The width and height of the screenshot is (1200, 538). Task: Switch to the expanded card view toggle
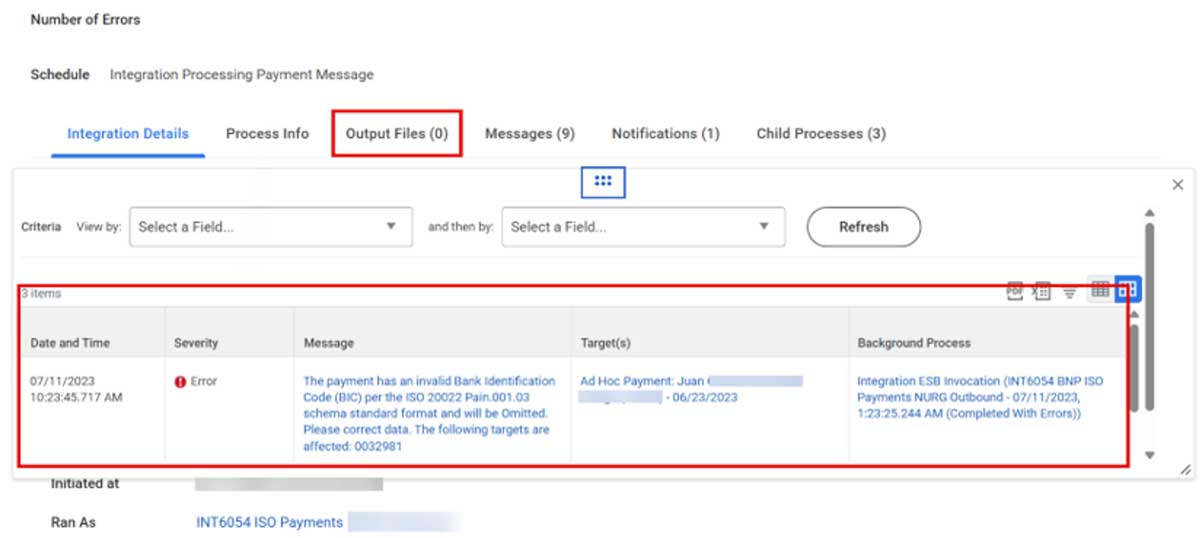pyautogui.click(x=1128, y=290)
